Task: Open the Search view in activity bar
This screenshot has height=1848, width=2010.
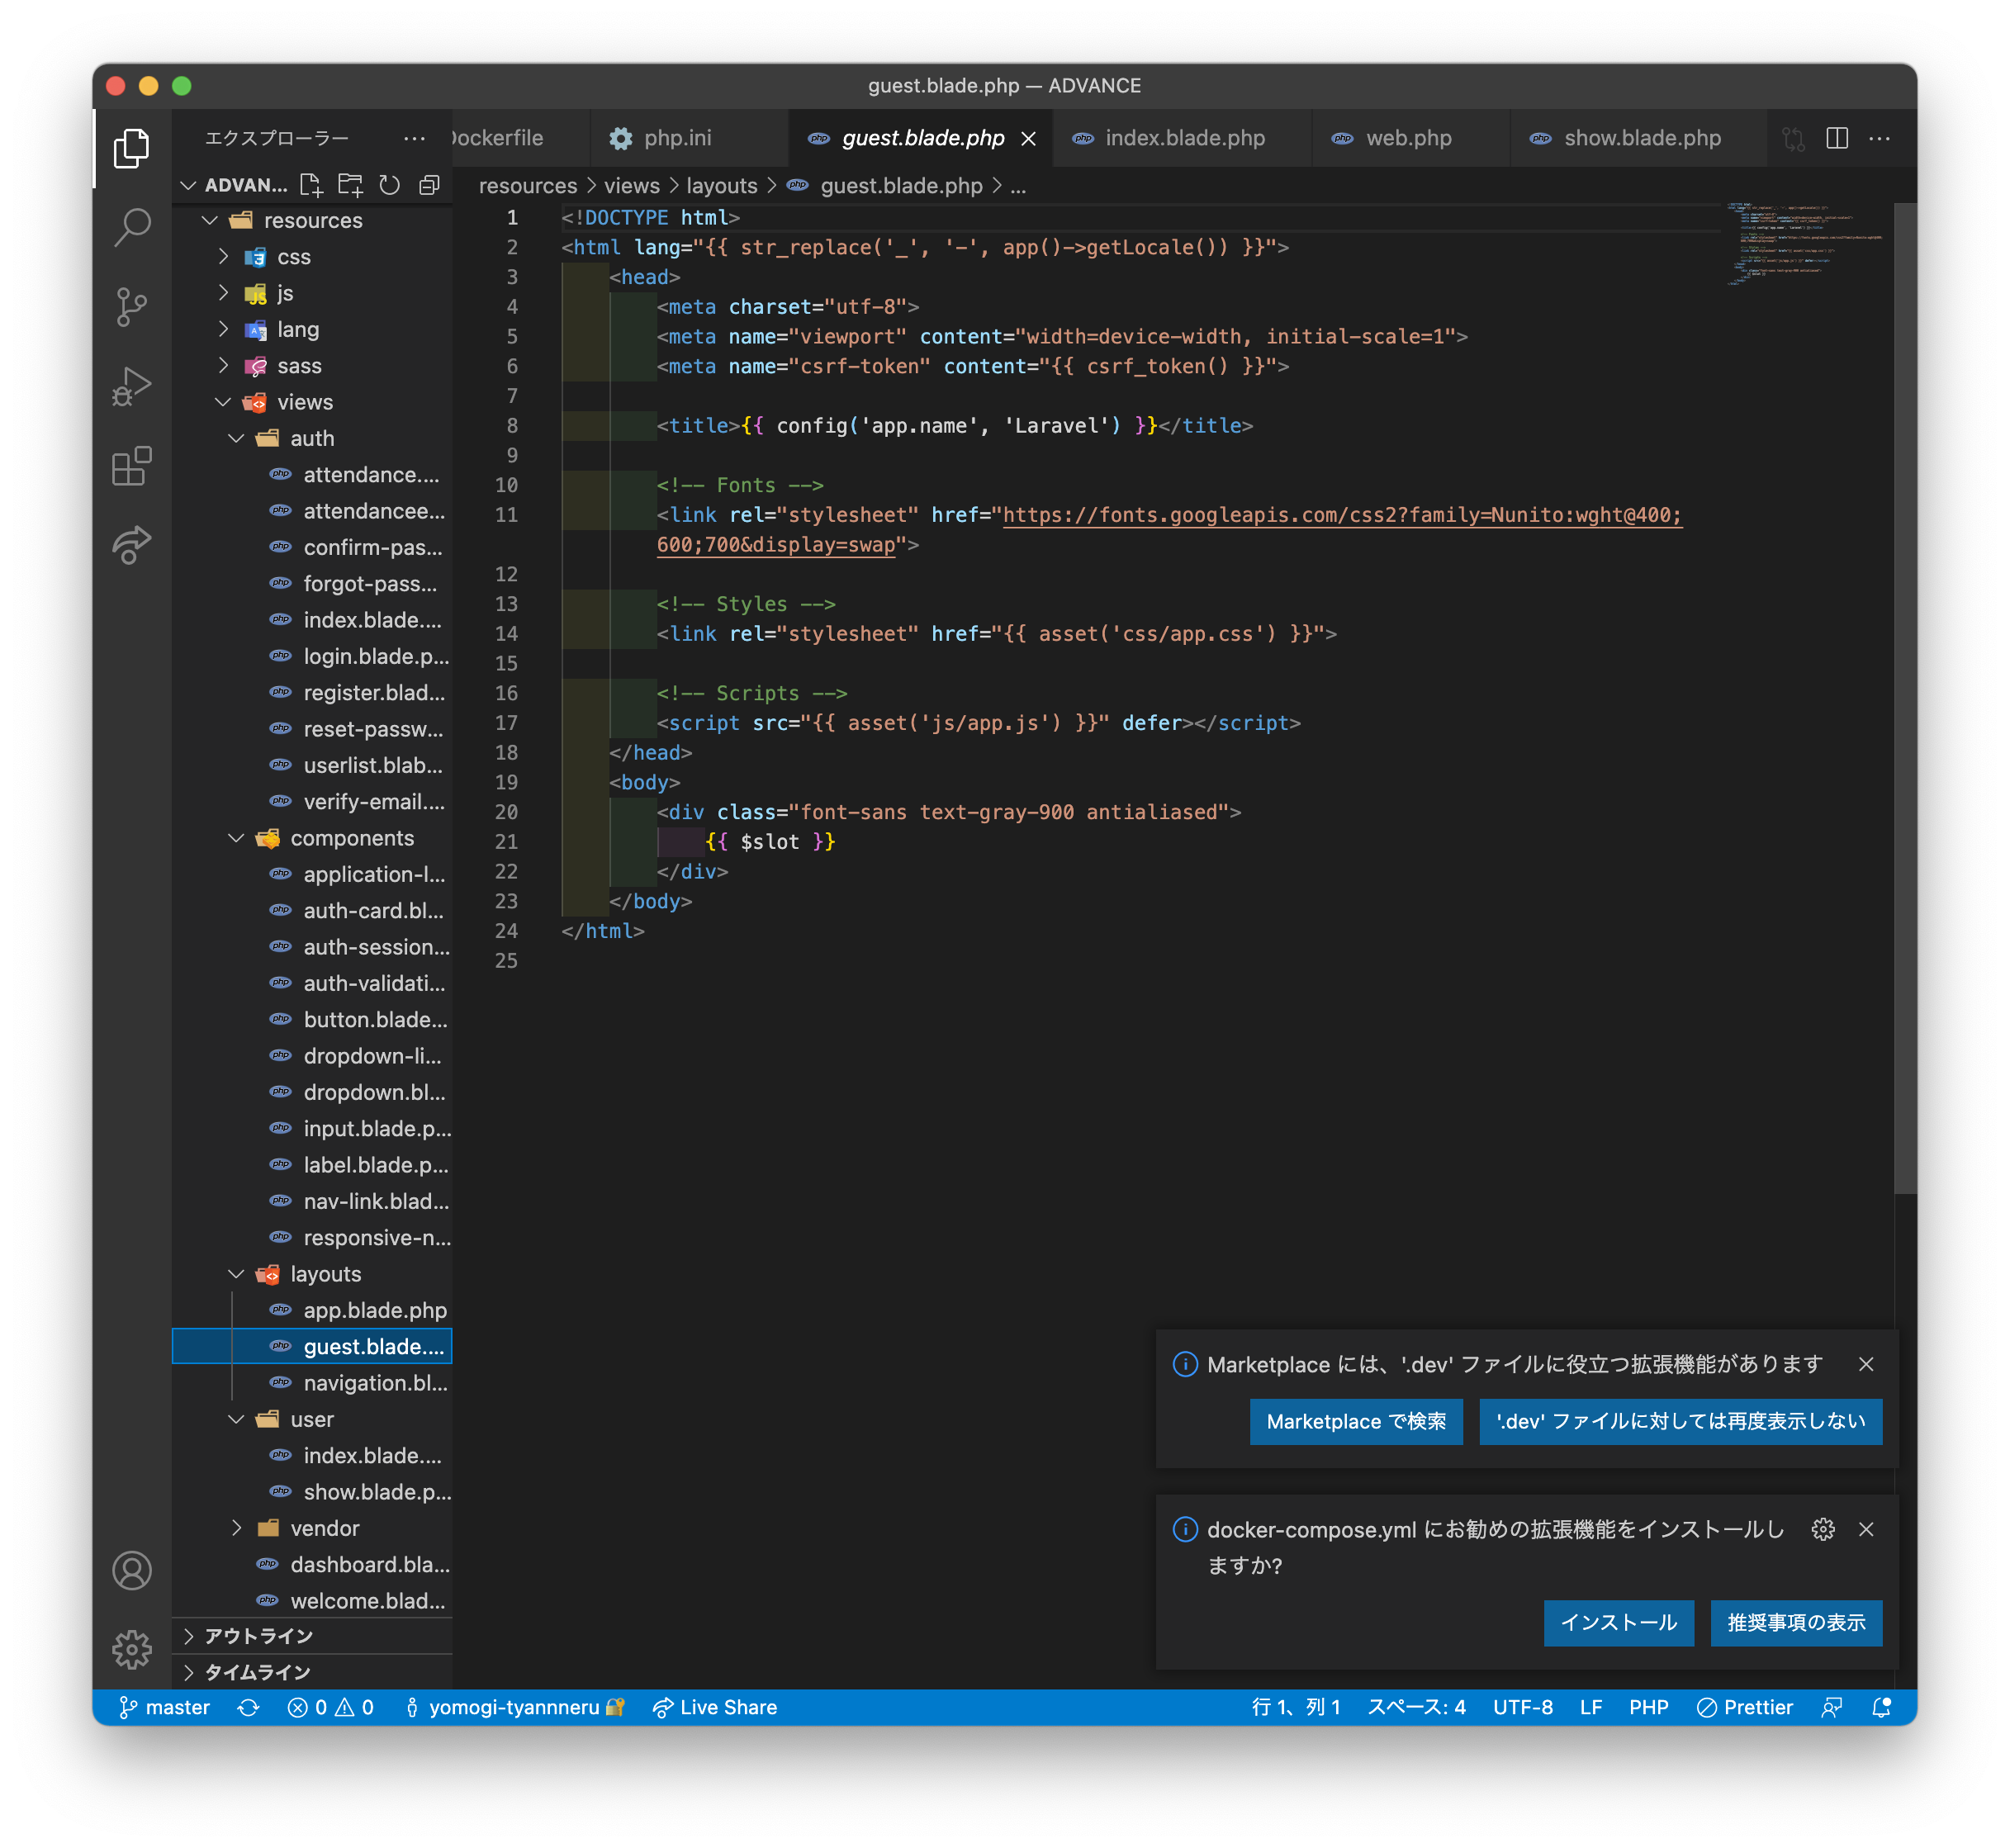Action: [x=132, y=227]
